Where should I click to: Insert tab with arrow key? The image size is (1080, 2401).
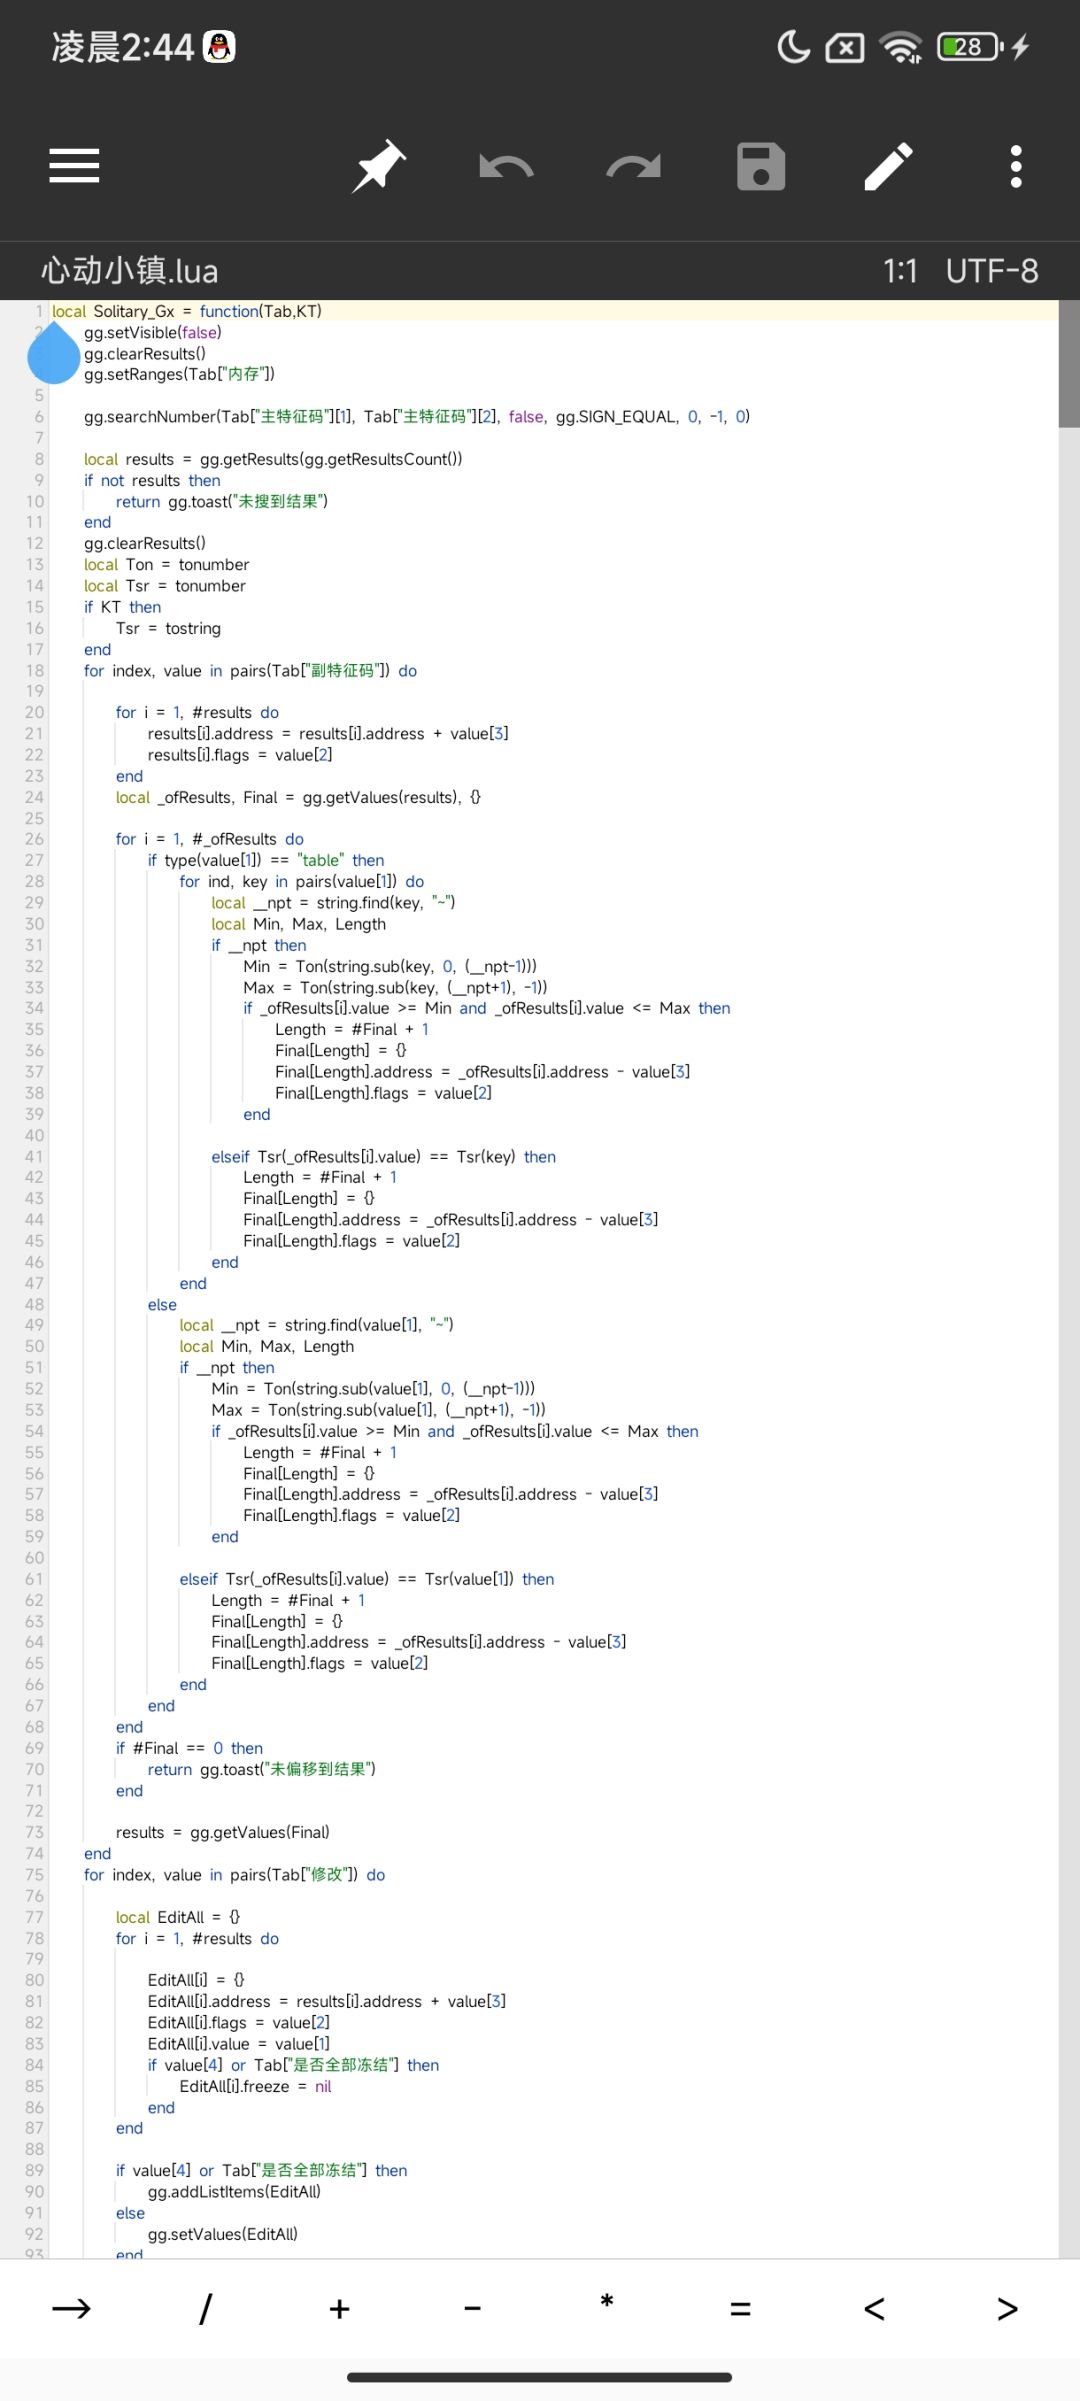click(71, 2308)
